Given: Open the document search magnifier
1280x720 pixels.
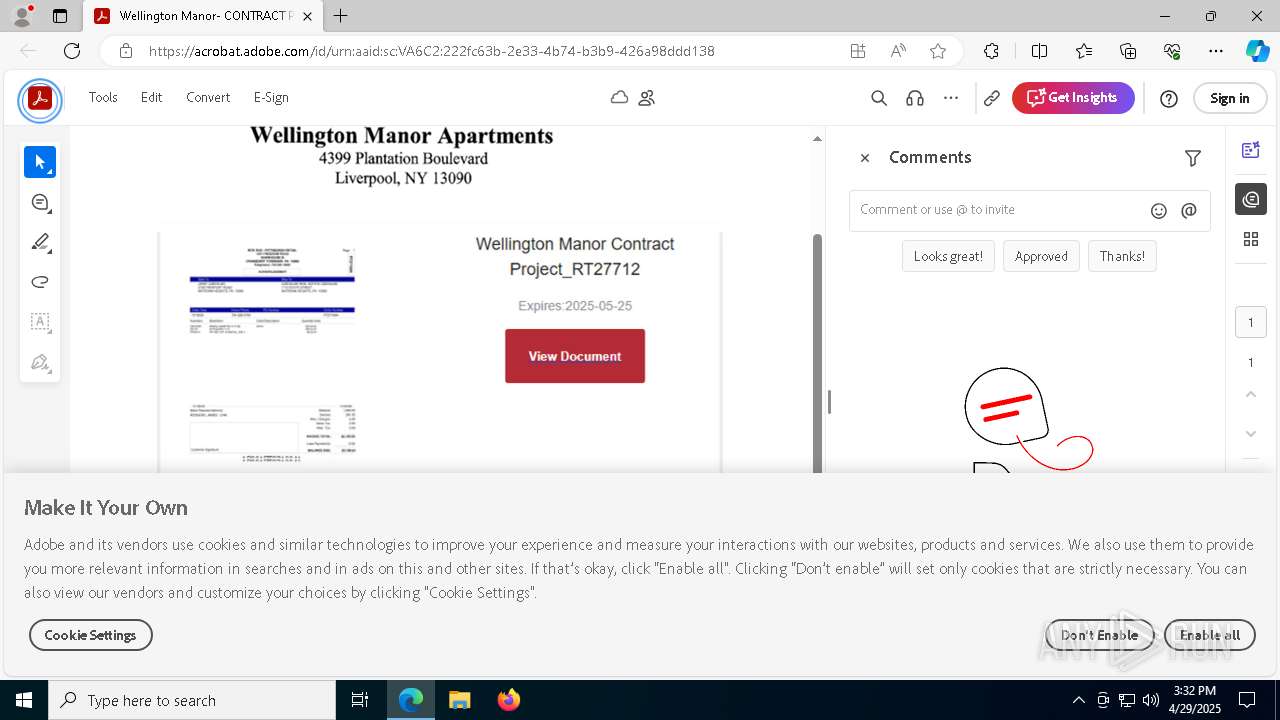Looking at the screenshot, I should tap(879, 98).
